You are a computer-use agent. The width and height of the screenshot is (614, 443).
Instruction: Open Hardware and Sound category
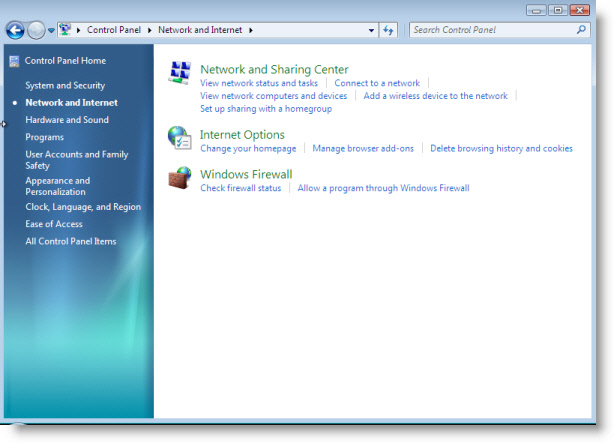(x=67, y=120)
